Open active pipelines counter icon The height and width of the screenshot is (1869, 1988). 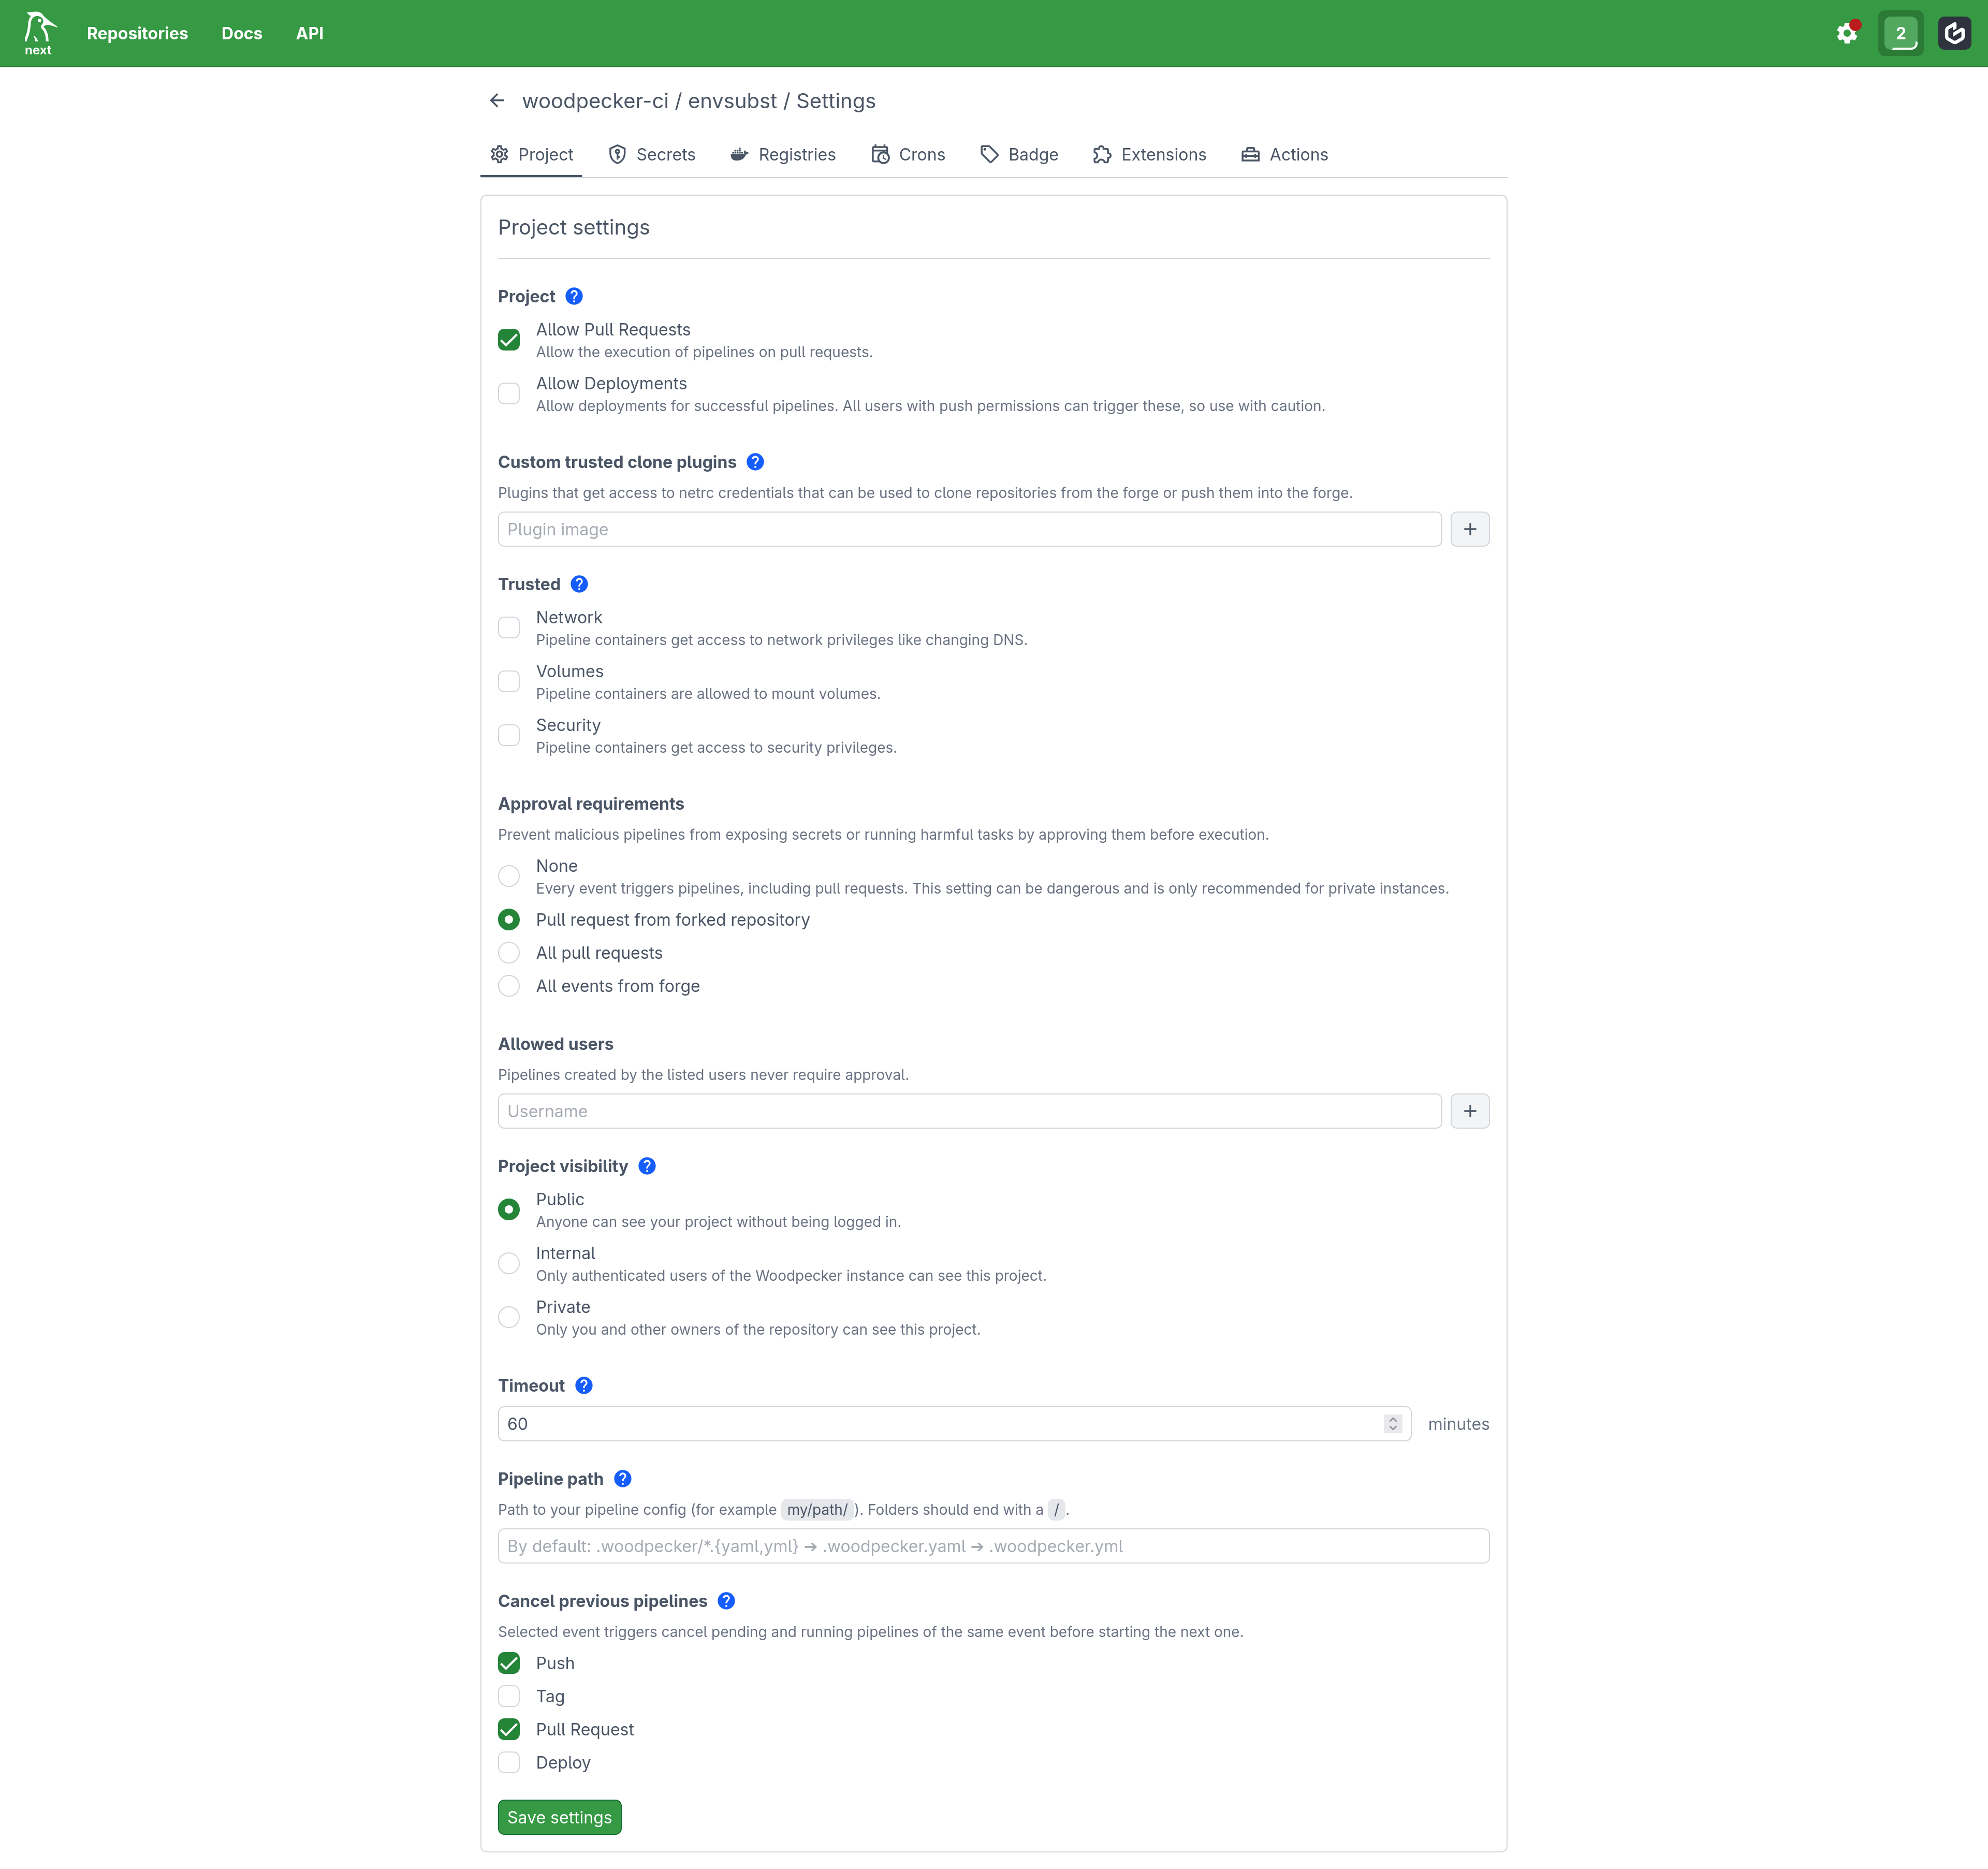pos(1900,33)
